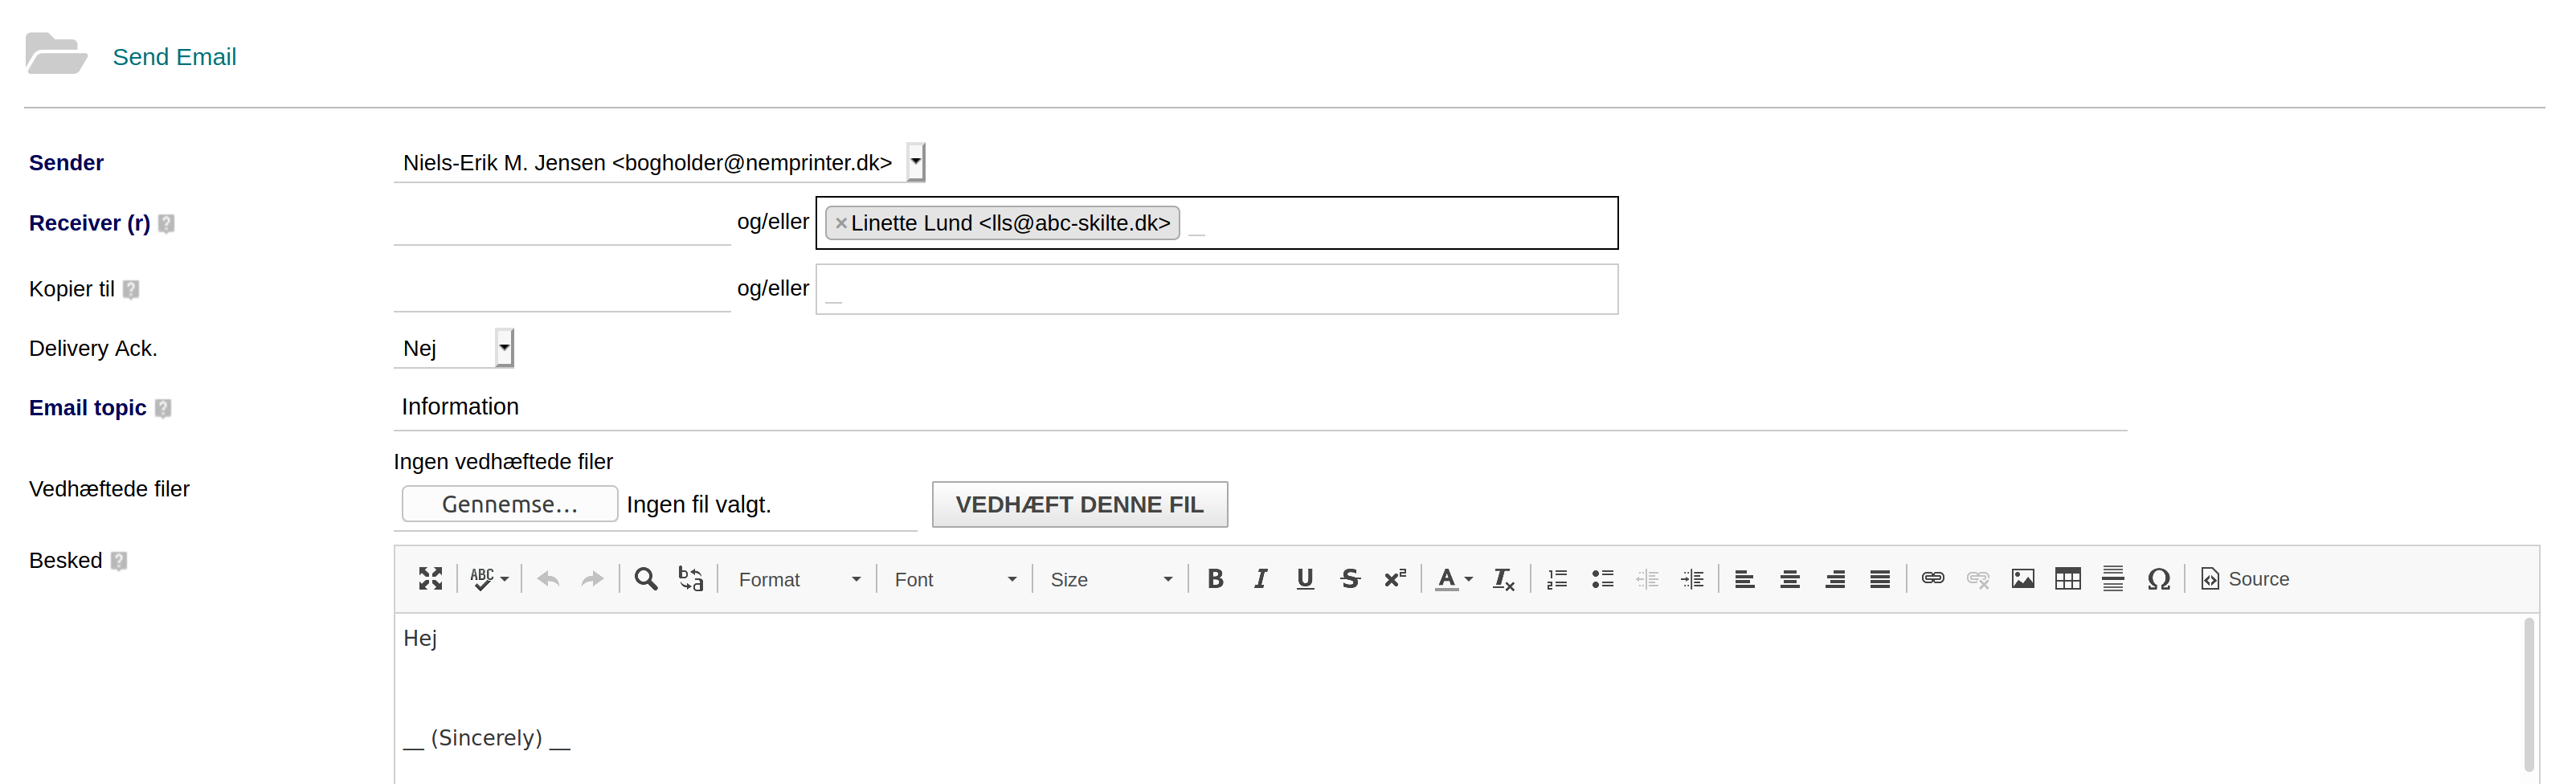Insert a table into the message
2576x784 pixels.
[2068, 579]
